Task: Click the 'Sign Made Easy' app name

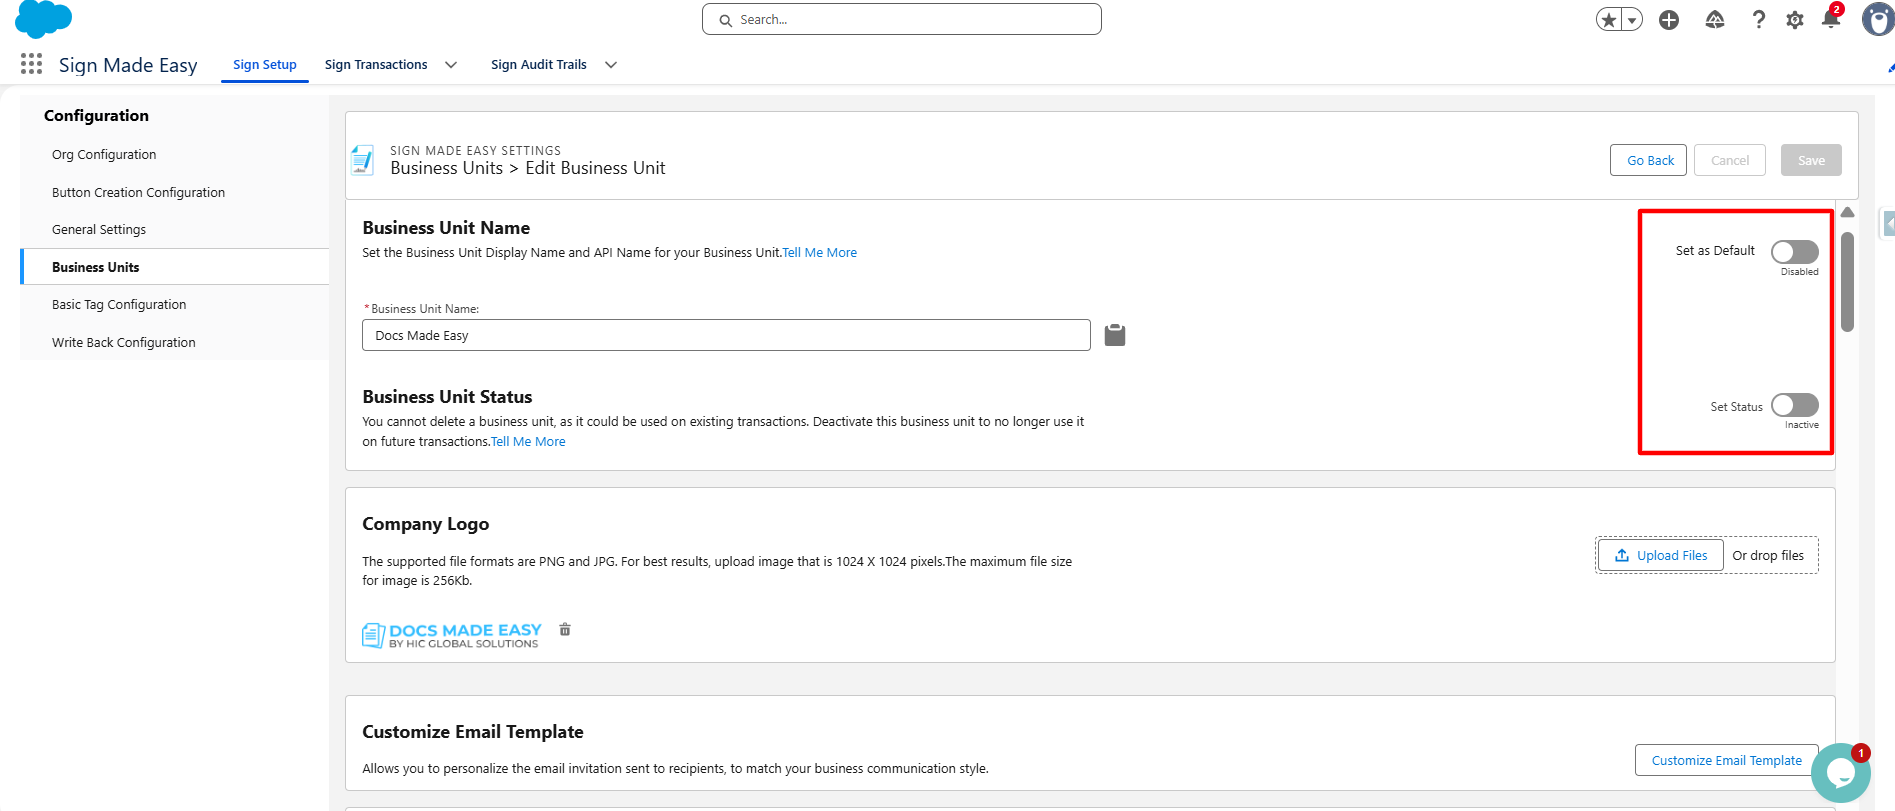Action: pyautogui.click(x=128, y=65)
